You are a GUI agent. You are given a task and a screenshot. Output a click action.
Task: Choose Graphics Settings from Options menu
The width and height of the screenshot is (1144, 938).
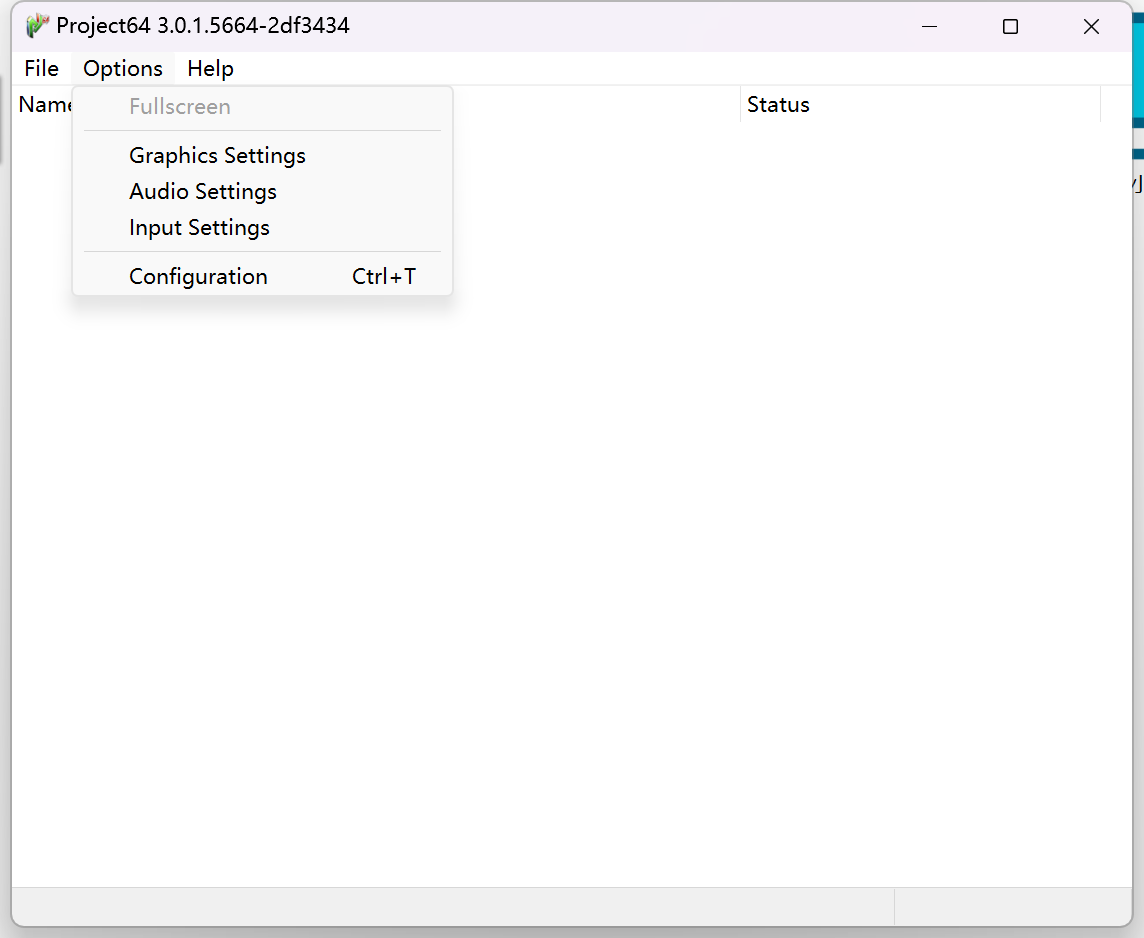coord(263,155)
